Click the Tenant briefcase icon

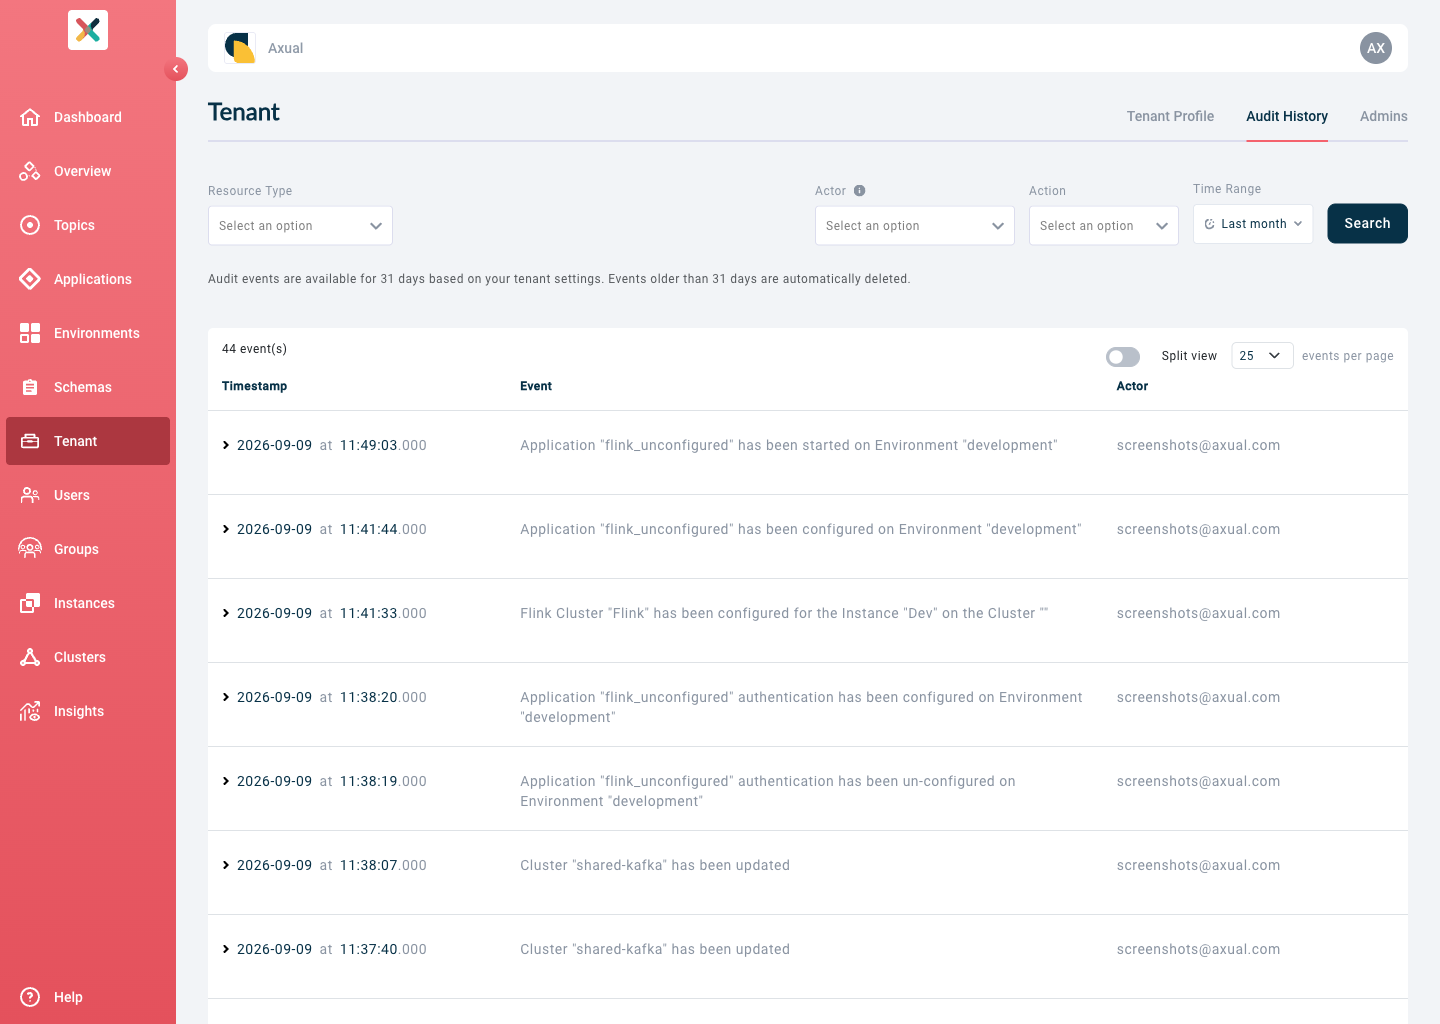coord(30,441)
